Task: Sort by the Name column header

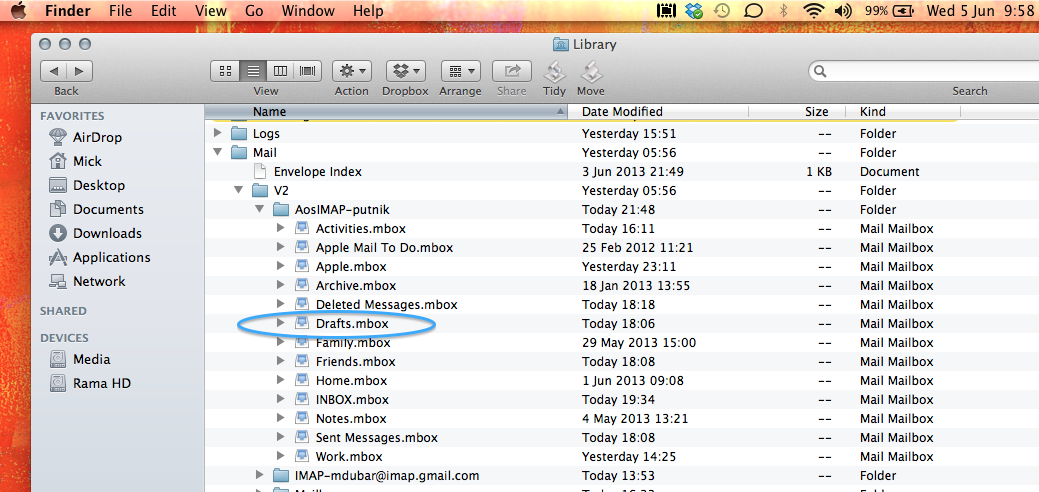Action: point(386,111)
